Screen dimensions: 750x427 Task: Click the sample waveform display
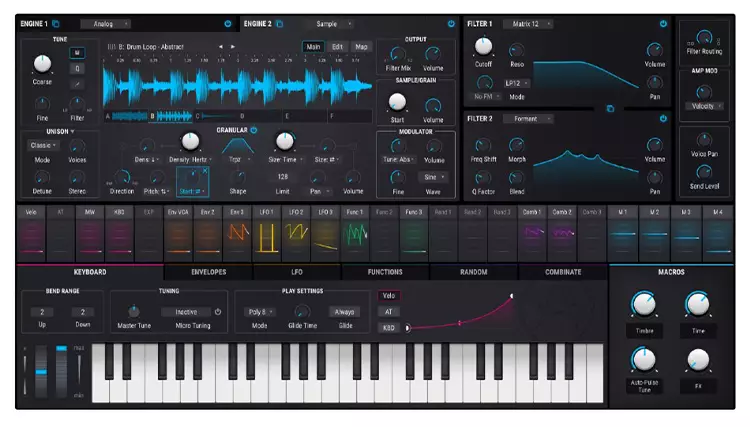pos(237,86)
